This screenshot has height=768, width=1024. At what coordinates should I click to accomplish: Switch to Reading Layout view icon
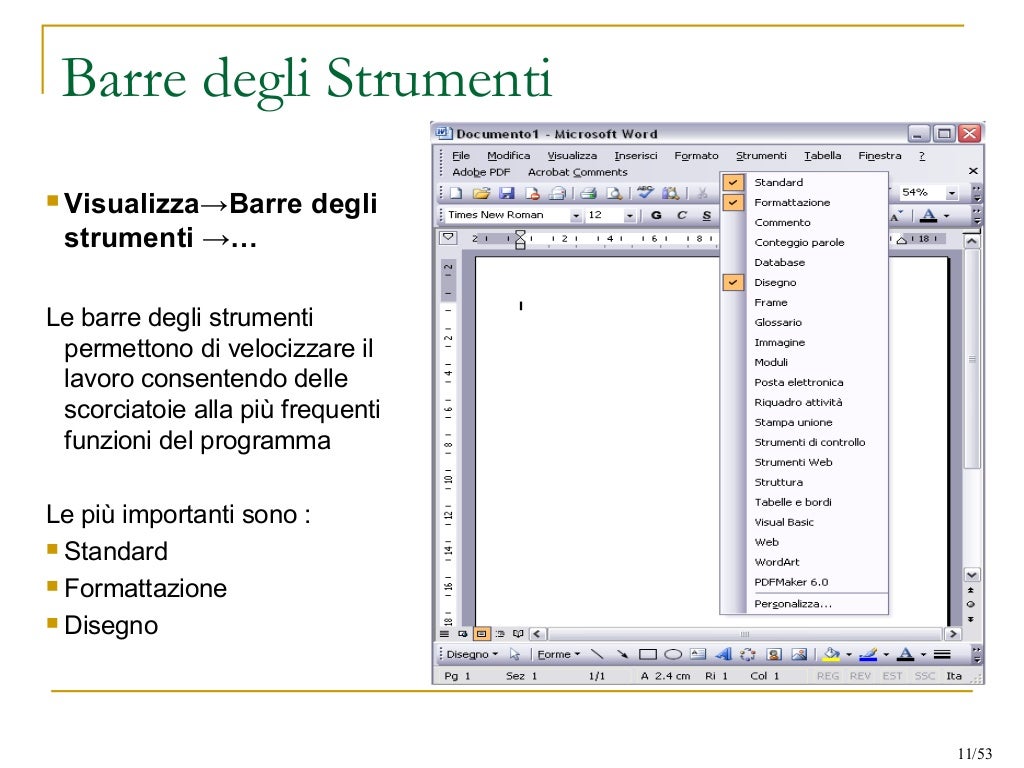click(519, 633)
